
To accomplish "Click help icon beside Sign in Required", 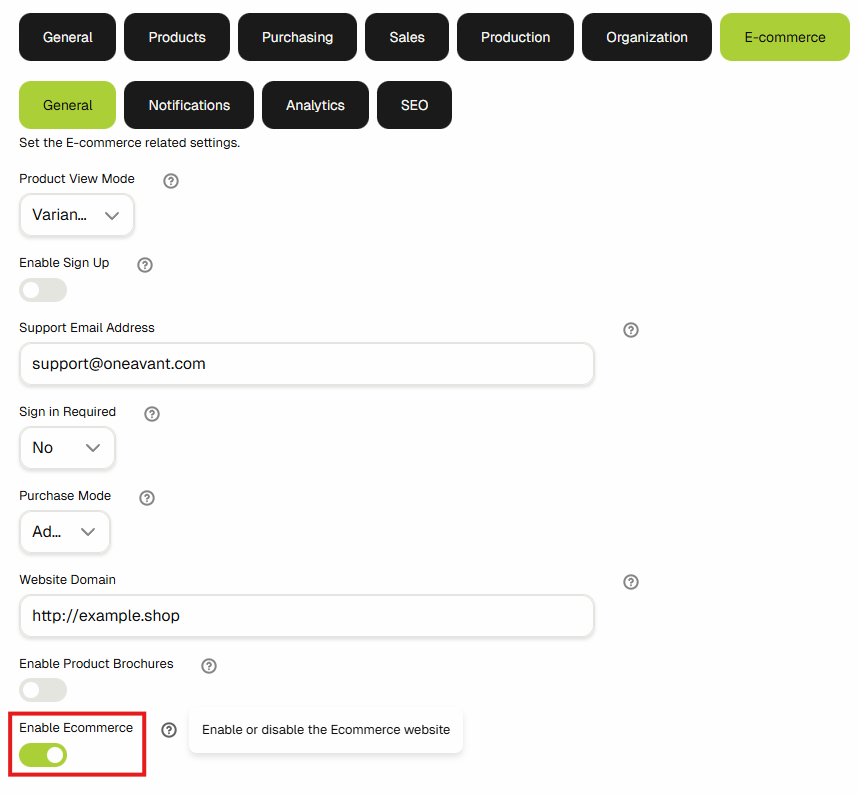I will [x=152, y=413].
